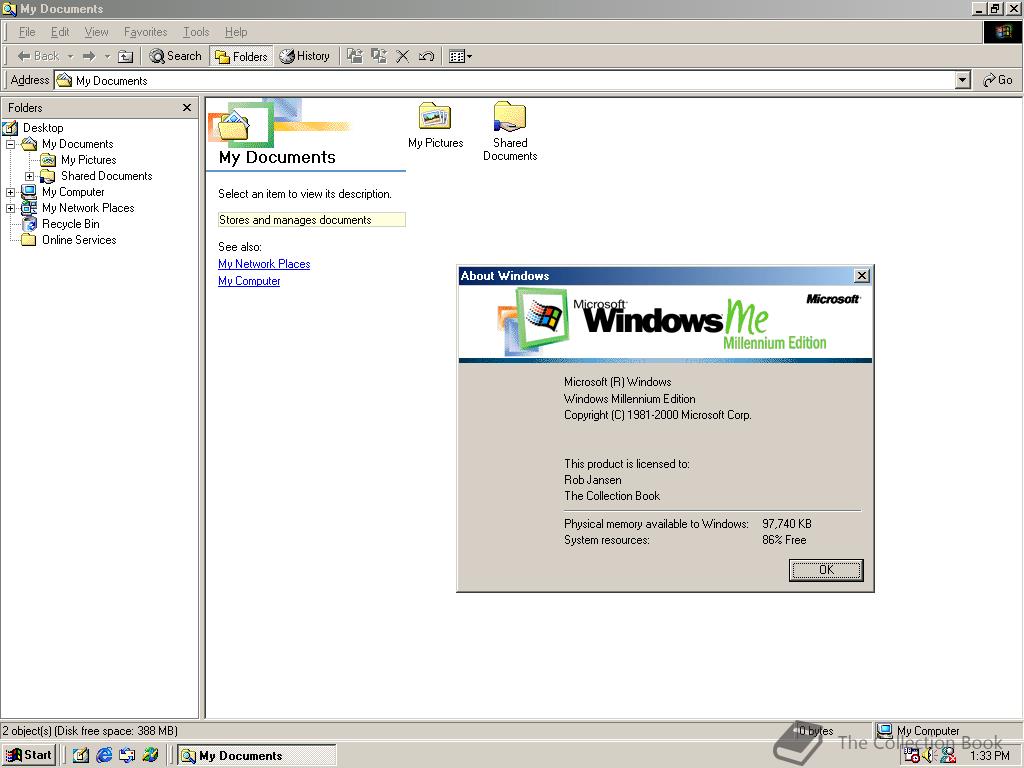Click Show Desktop quick launch icon
The image size is (1024, 768).
pyautogui.click(x=81, y=755)
